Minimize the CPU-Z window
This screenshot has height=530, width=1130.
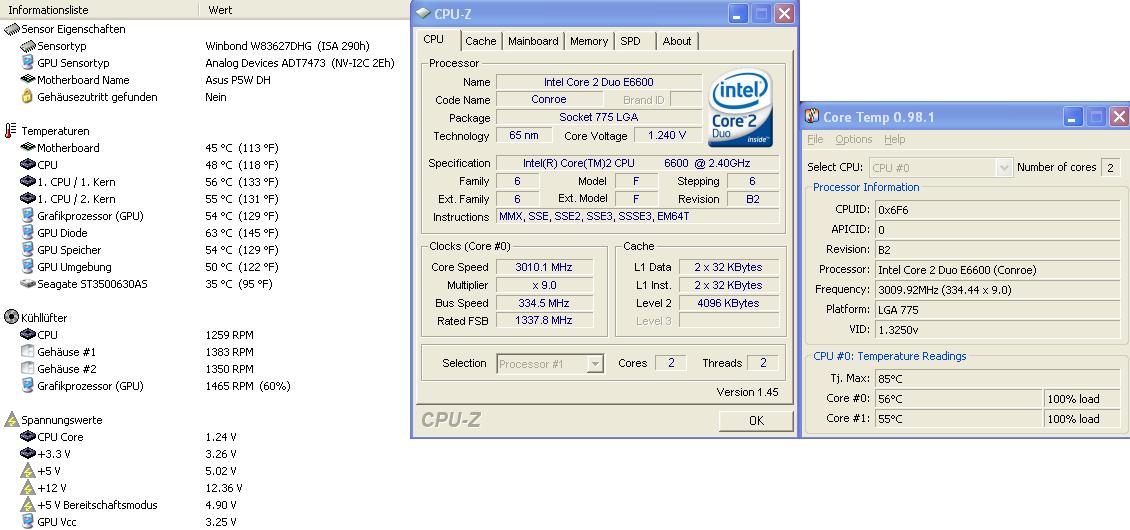[738, 14]
